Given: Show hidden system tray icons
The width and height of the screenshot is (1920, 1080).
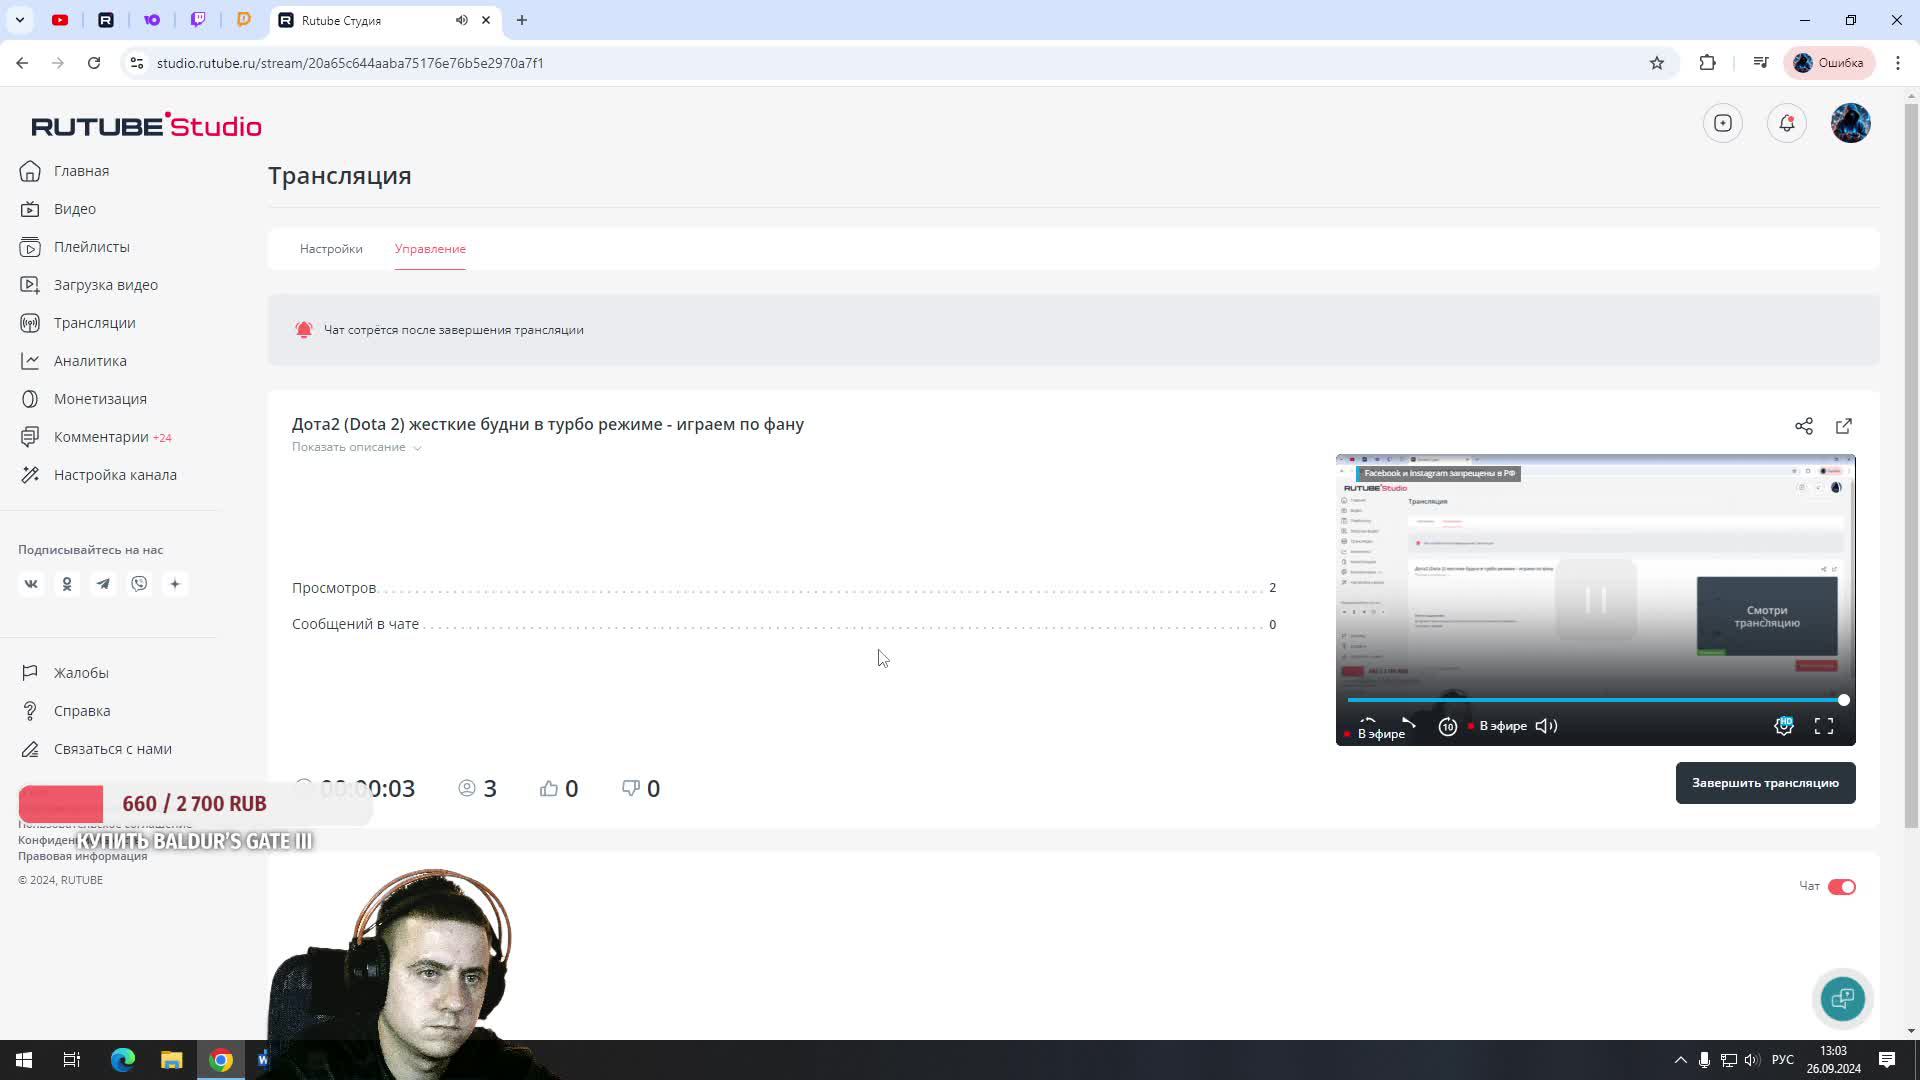Looking at the screenshot, I should coord(1680,1060).
